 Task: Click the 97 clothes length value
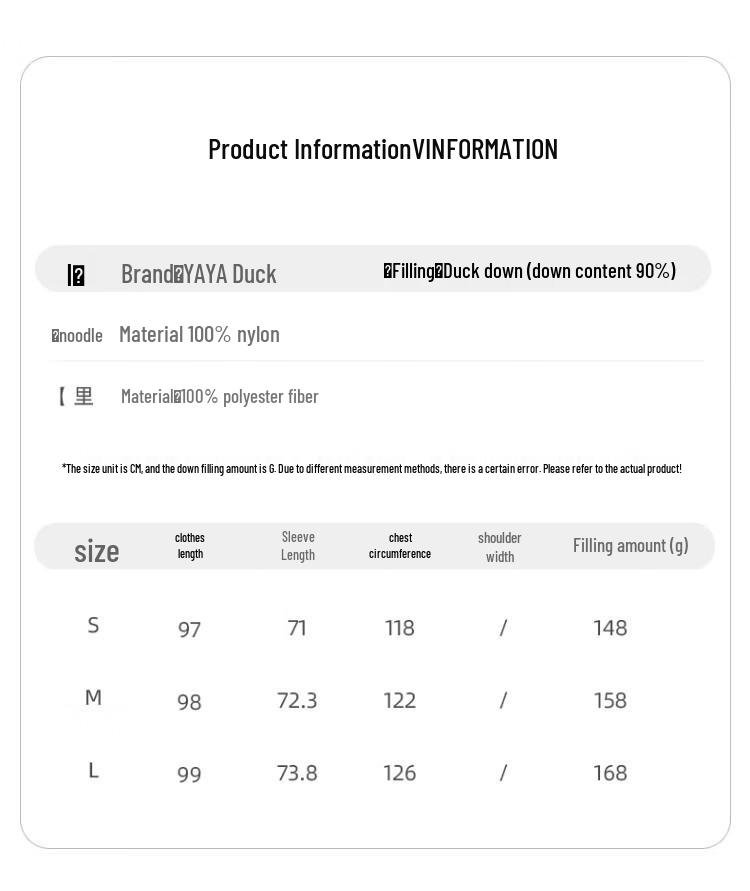189,630
